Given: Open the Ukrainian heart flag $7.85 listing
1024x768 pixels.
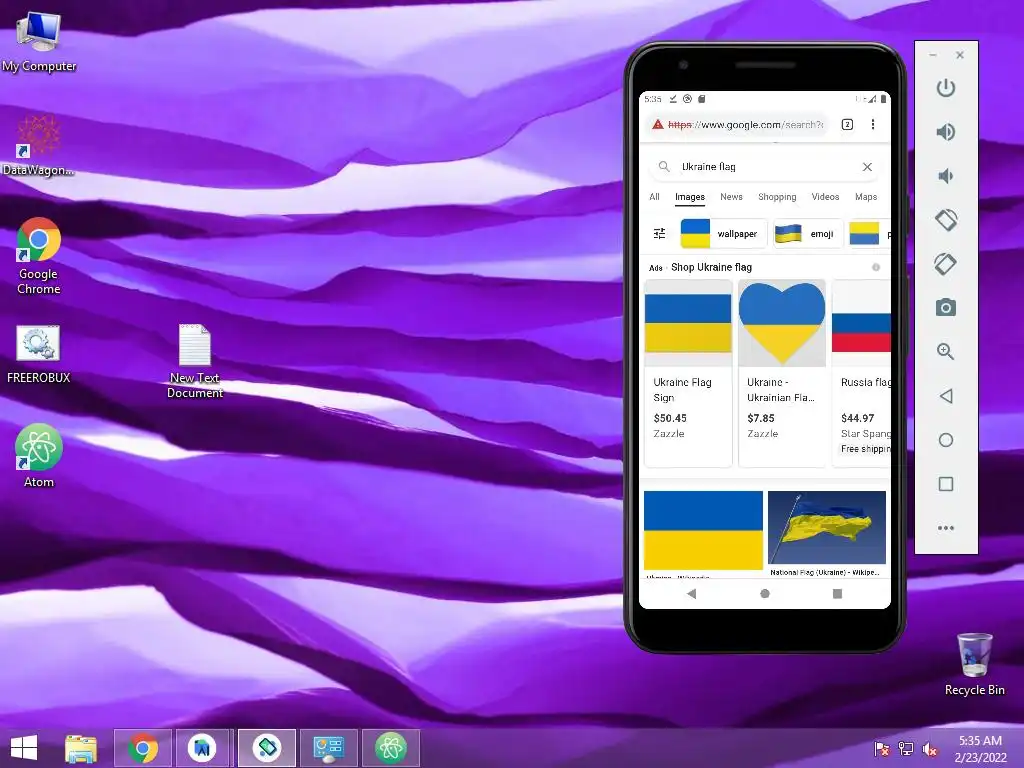Looking at the screenshot, I should (782, 373).
